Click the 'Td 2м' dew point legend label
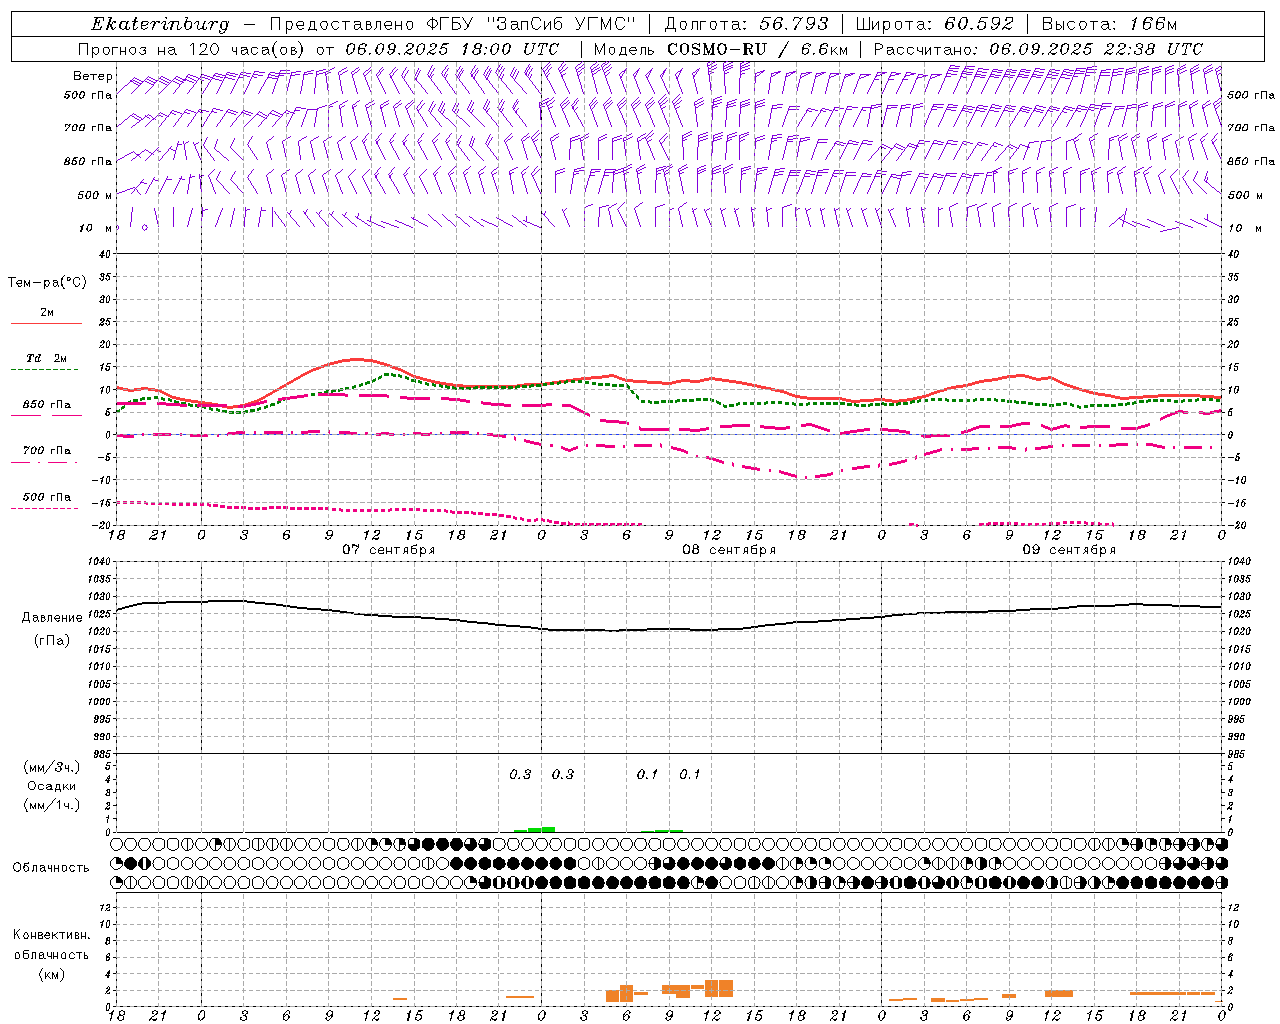 click(46, 358)
